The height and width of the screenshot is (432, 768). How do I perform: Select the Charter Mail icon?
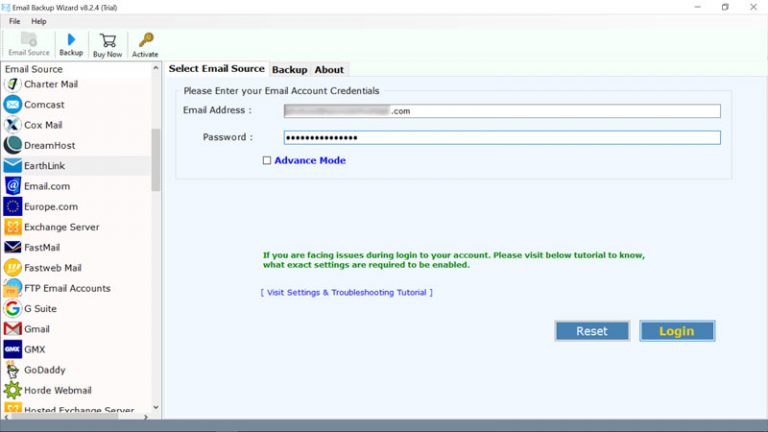[x=12, y=84]
